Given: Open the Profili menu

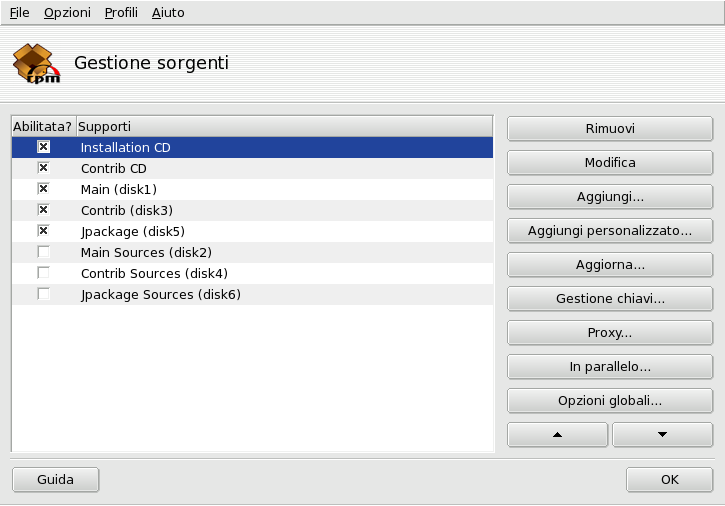Looking at the screenshot, I should [x=121, y=13].
